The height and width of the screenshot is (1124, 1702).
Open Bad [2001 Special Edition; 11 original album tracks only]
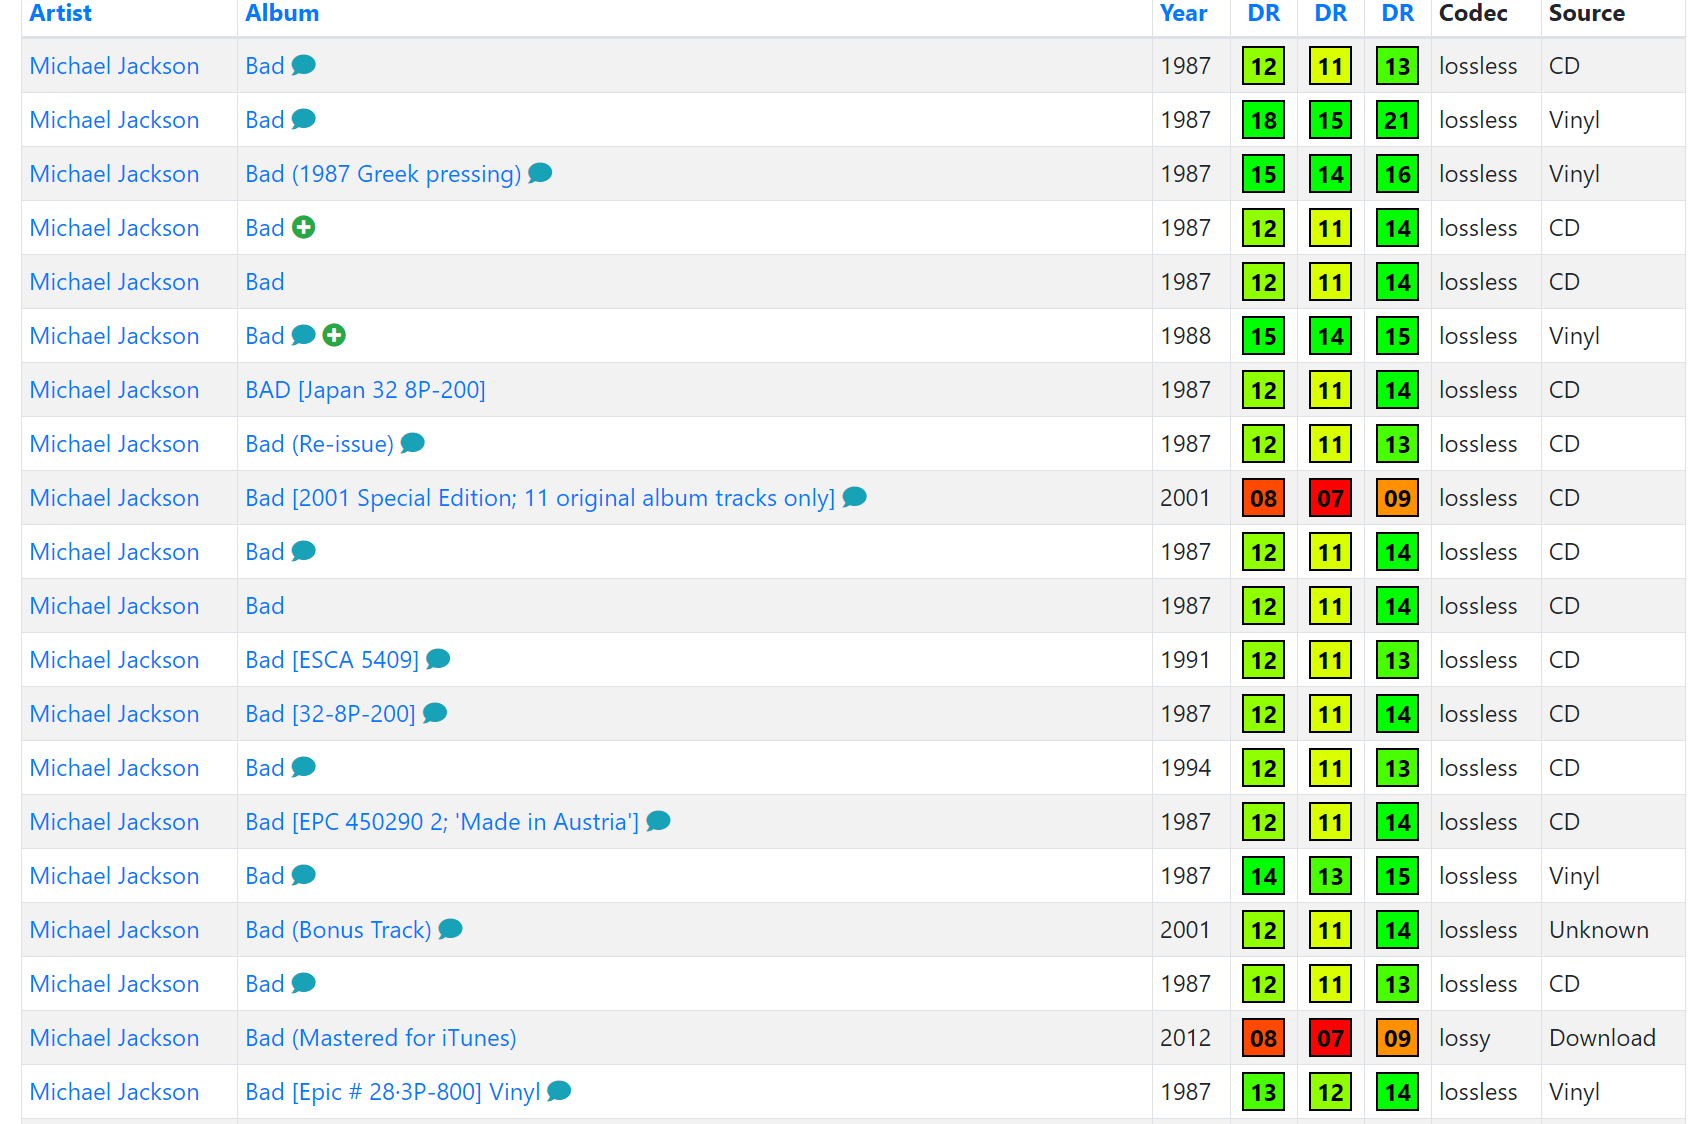tap(540, 498)
